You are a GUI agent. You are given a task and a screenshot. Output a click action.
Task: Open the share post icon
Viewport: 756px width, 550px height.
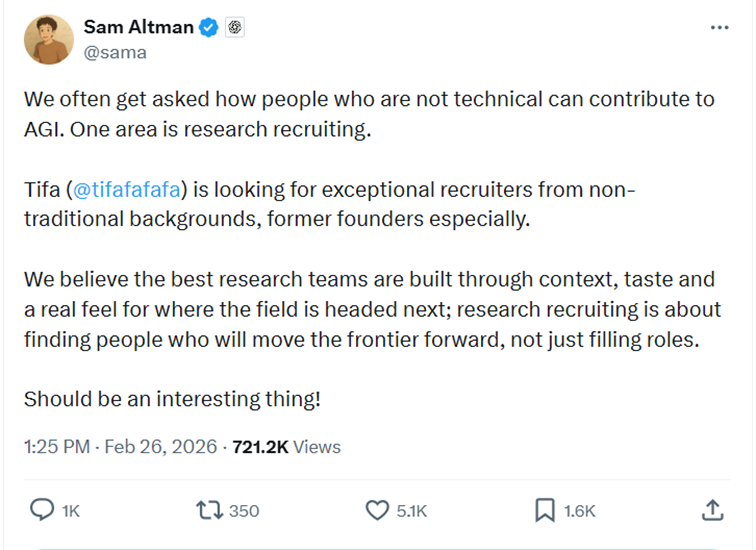tap(712, 510)
